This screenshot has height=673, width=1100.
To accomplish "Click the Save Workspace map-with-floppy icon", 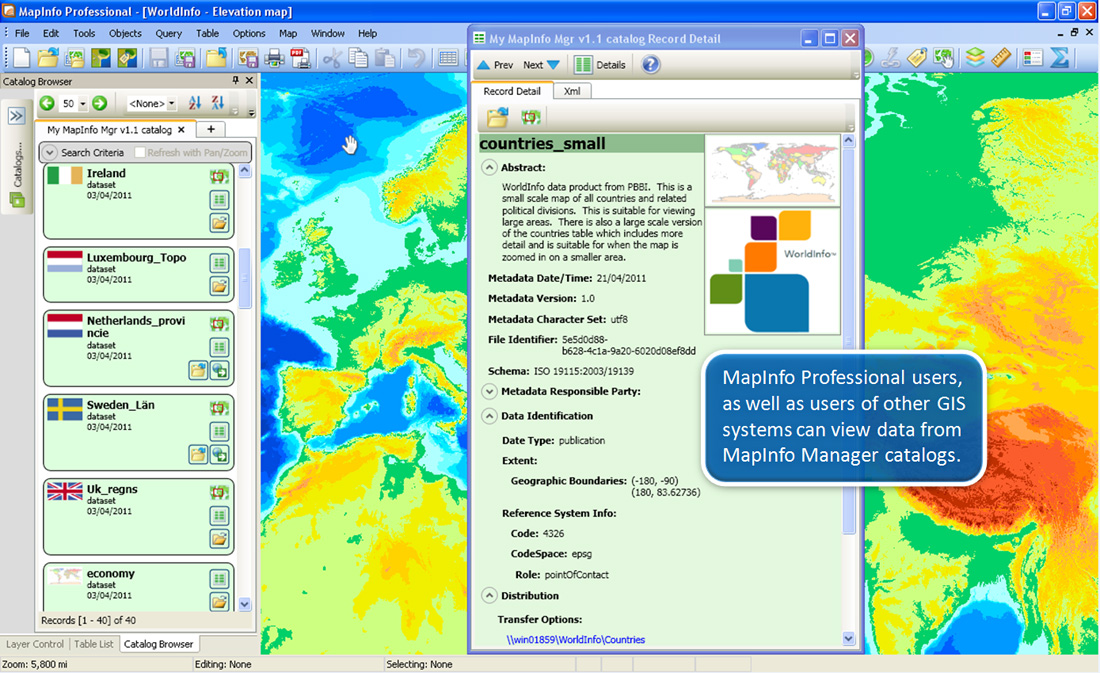I will click(185, 58).
